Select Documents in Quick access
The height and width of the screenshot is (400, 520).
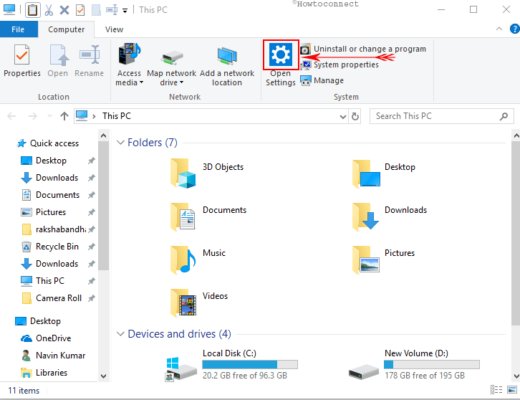[57, 195]
